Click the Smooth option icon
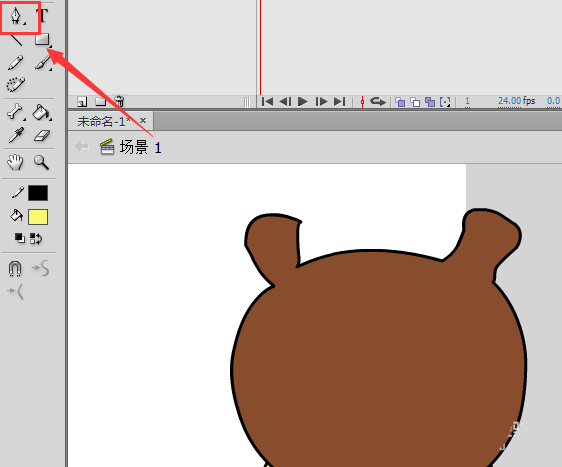 coord(41,268)
